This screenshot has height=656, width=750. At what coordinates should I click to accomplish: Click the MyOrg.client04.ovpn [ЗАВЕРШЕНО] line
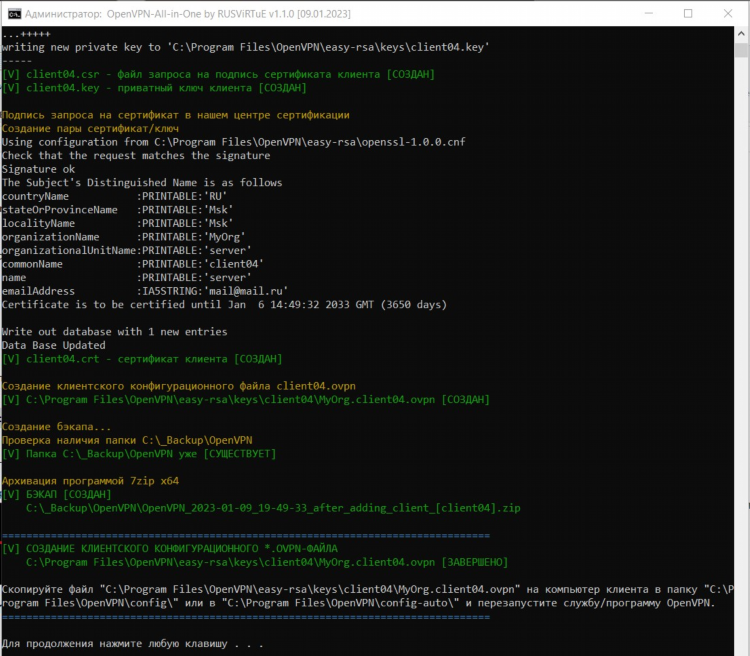click(267, 562)
